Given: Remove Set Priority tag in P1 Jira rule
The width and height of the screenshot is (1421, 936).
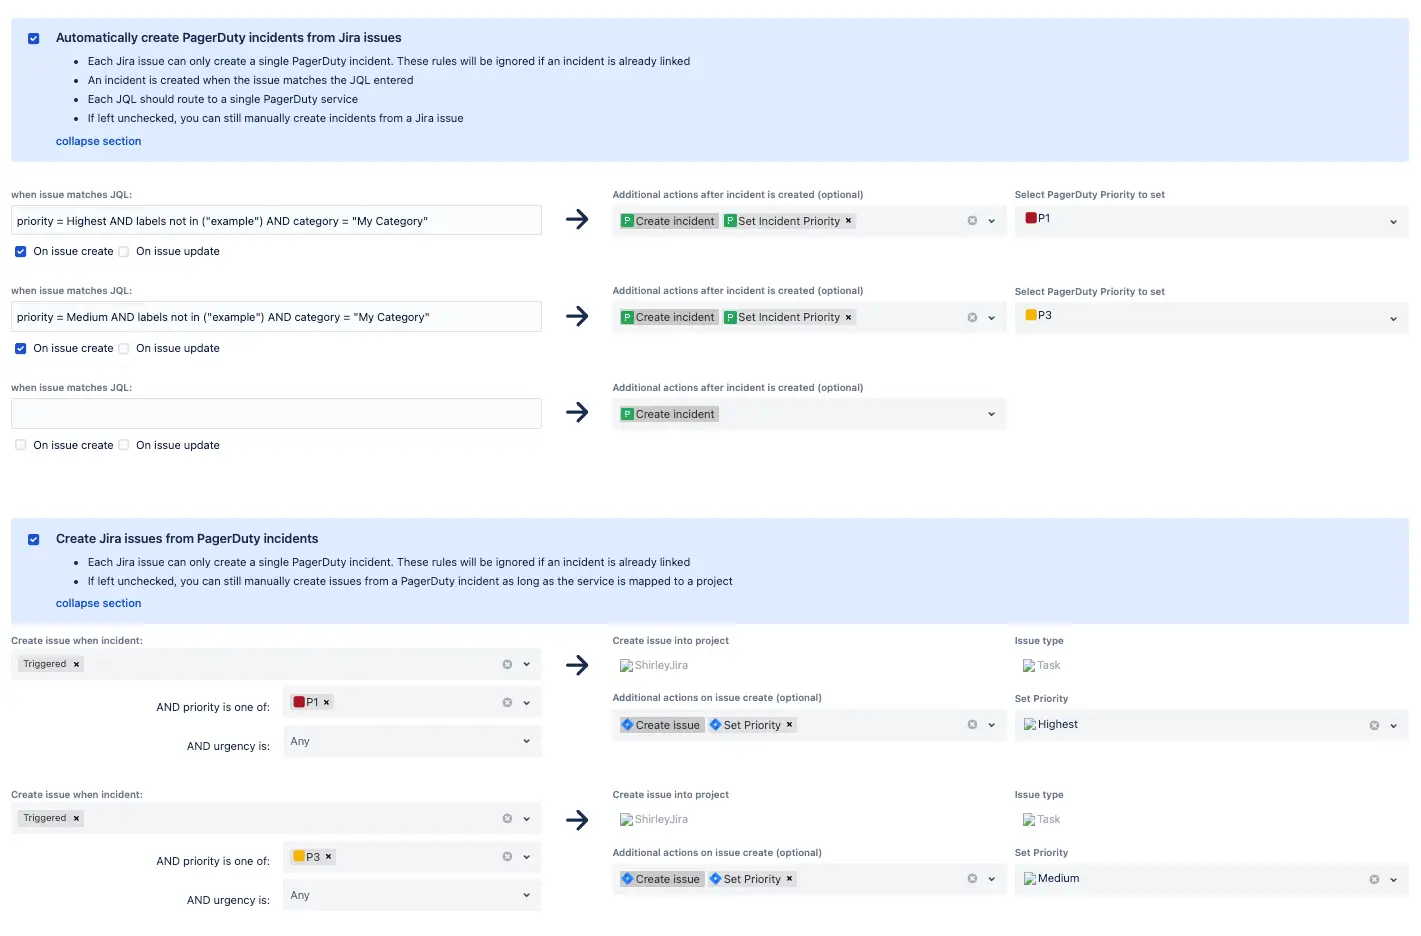Looking at the screenshot, I should (x=790, y=725).
